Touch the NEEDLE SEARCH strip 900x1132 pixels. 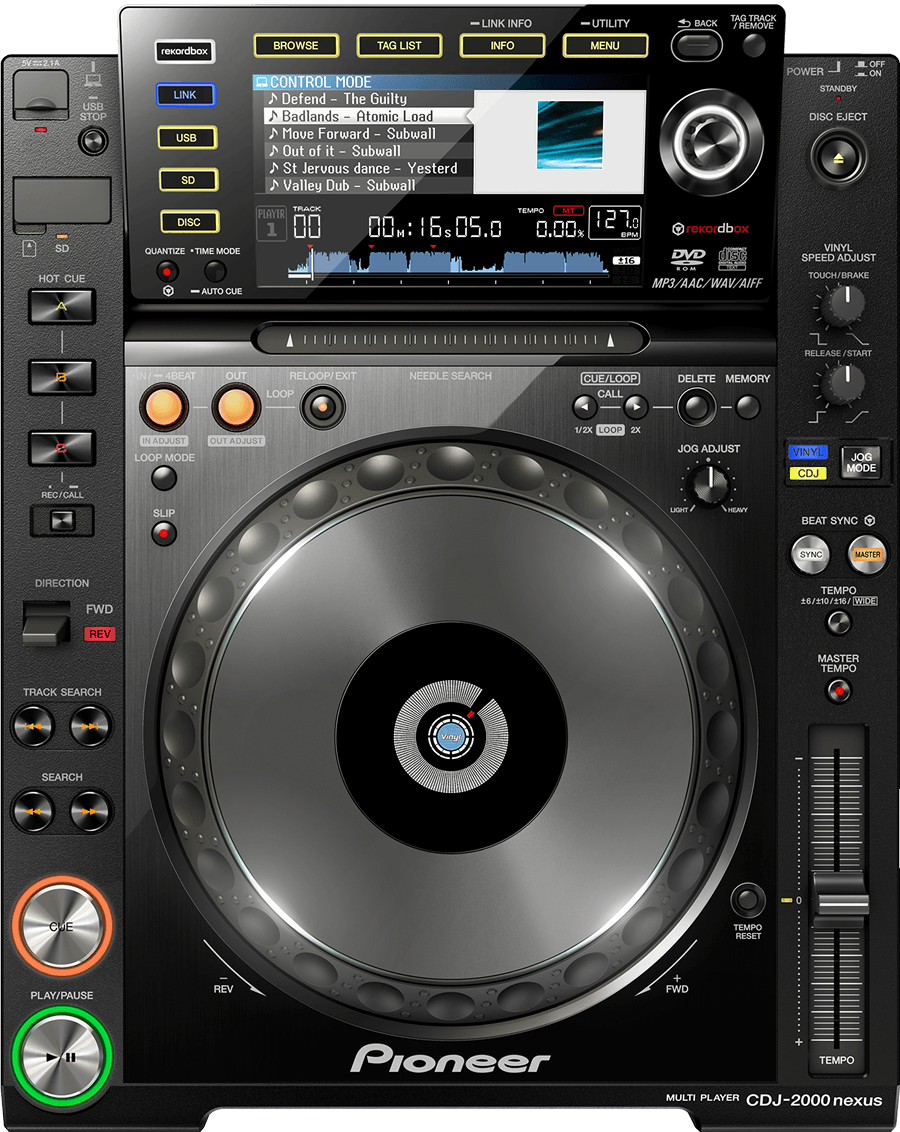[451, 339]
